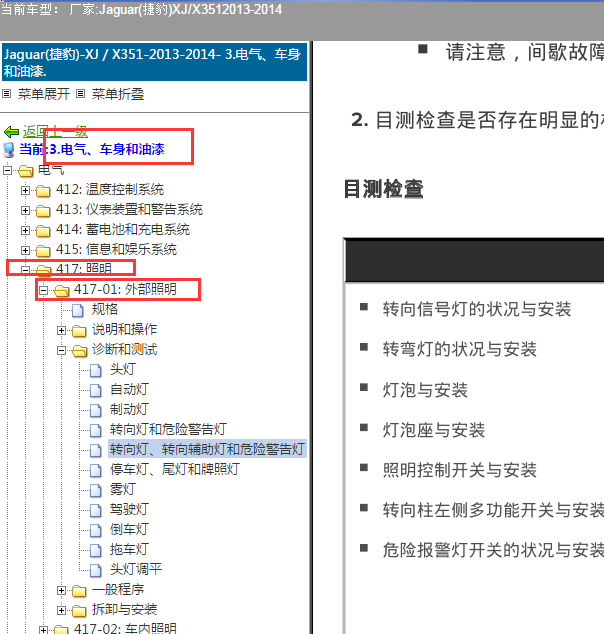Click folder icon of 一般程序
Viewport: 604px width, 634px height.
click(x=79, y=591)
